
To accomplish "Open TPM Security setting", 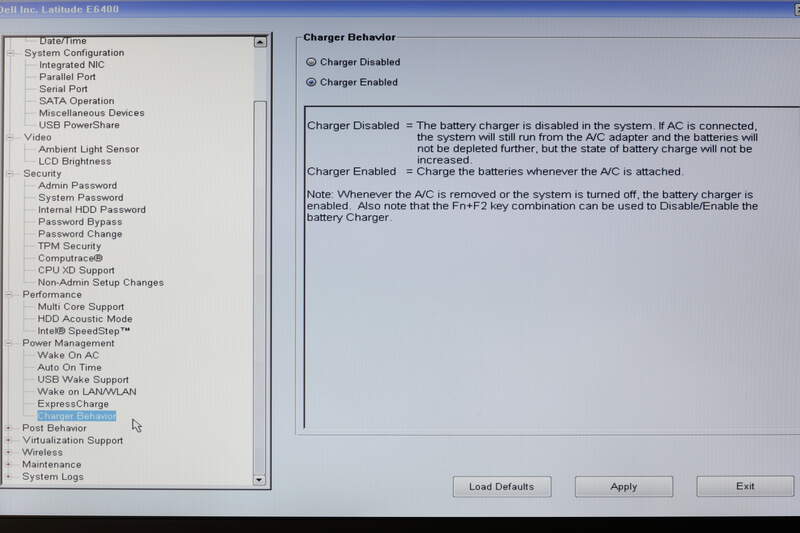I will point(69,246).
